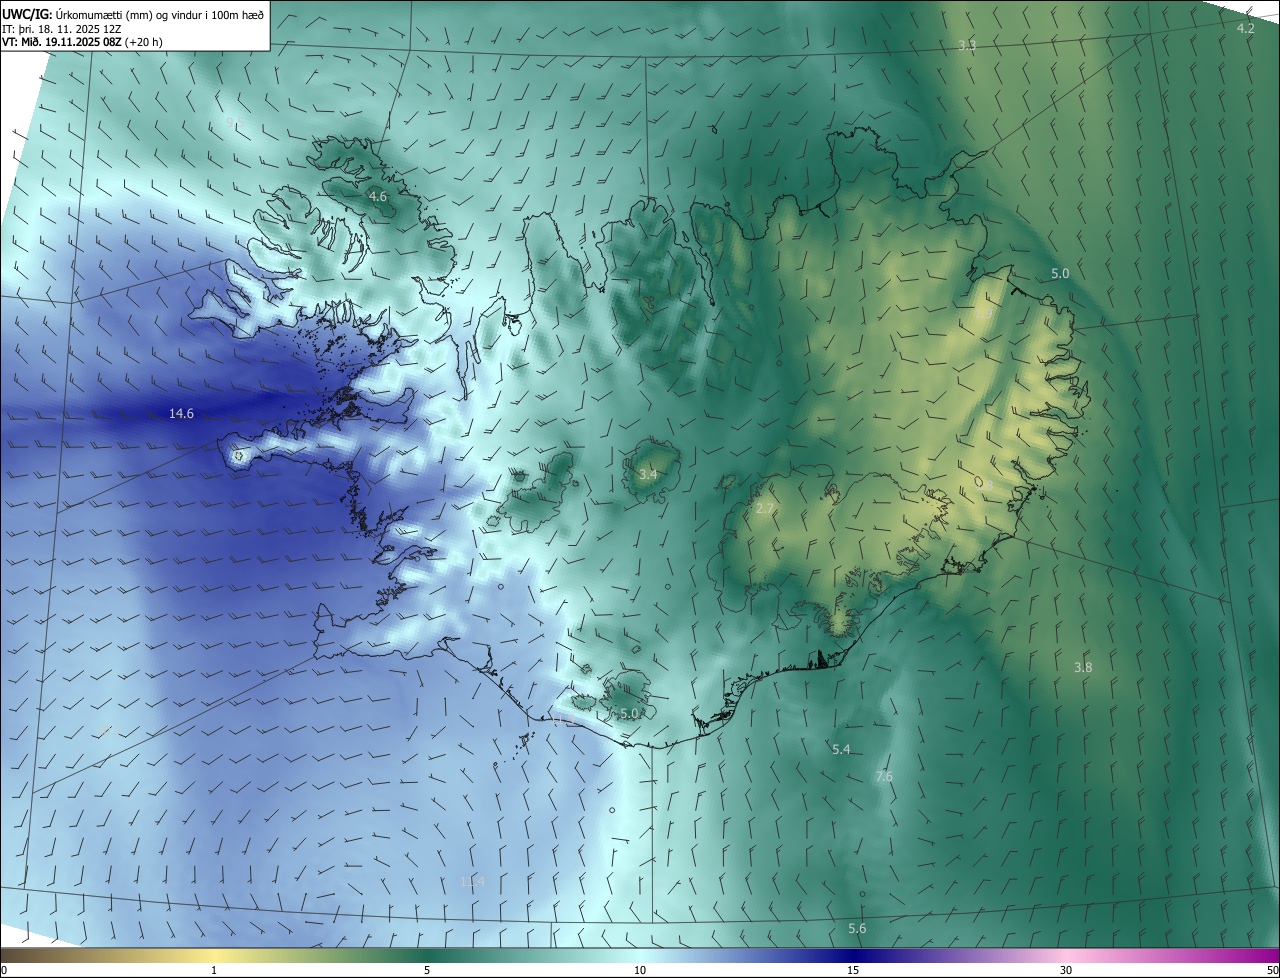Click the 3.4 value inside Hofsjökull outline
1280x978 pixels.
click(648, 474)
